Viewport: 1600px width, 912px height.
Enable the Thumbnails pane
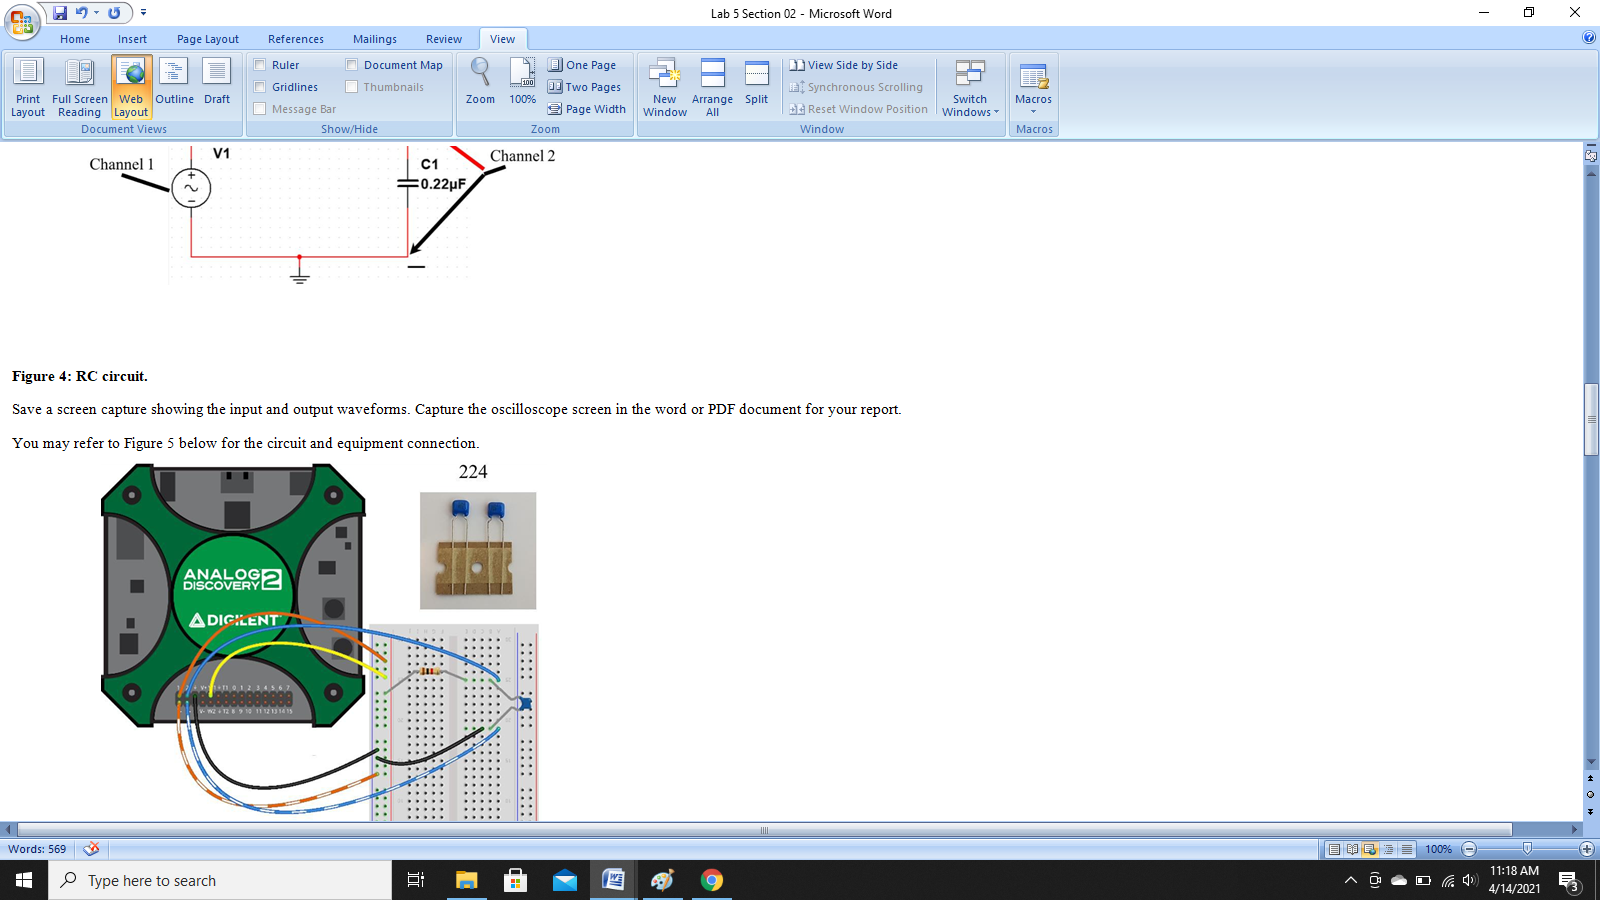(x=351, y=87)
